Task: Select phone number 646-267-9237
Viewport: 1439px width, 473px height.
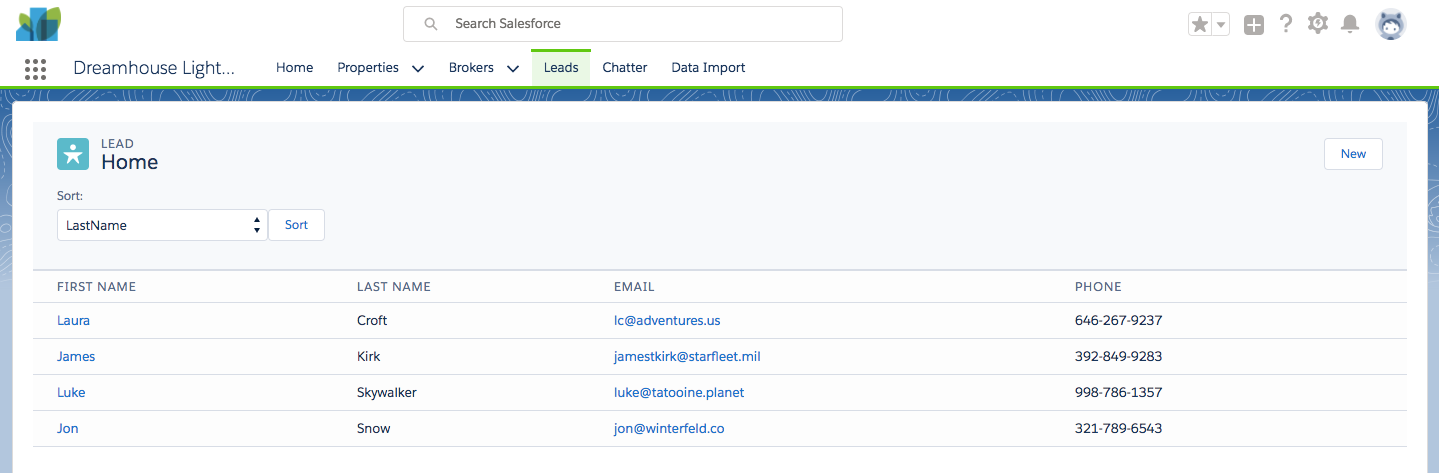Action: pyautogui.click(x=1118, y=321)
